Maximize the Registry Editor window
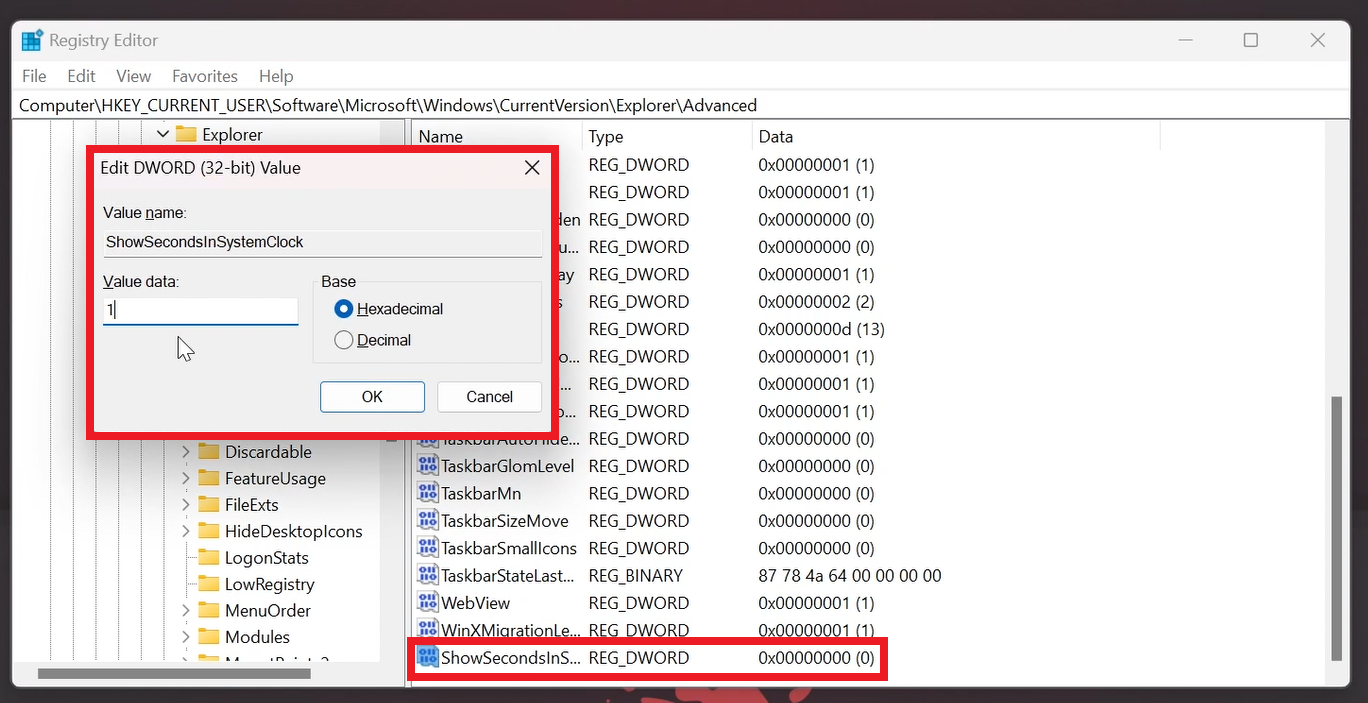Screen dimensions: 1368x703 [x=1250, y=40]
